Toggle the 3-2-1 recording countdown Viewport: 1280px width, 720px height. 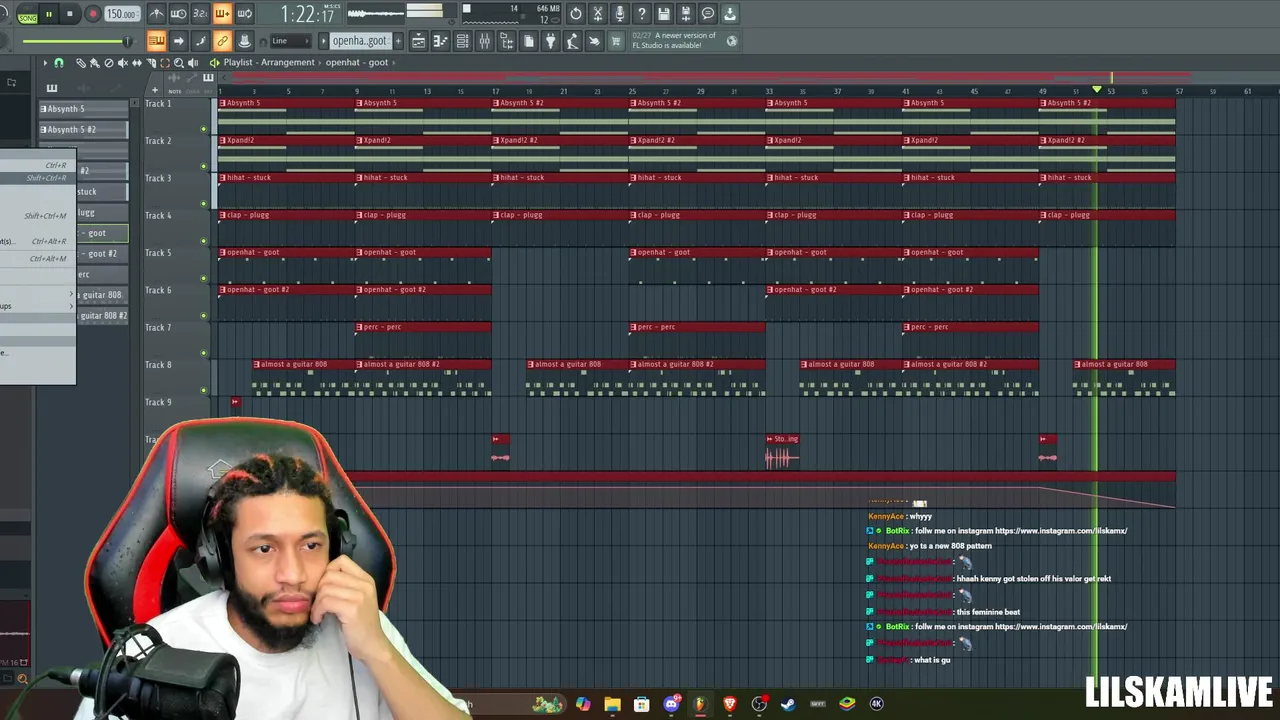pos(200,14)
